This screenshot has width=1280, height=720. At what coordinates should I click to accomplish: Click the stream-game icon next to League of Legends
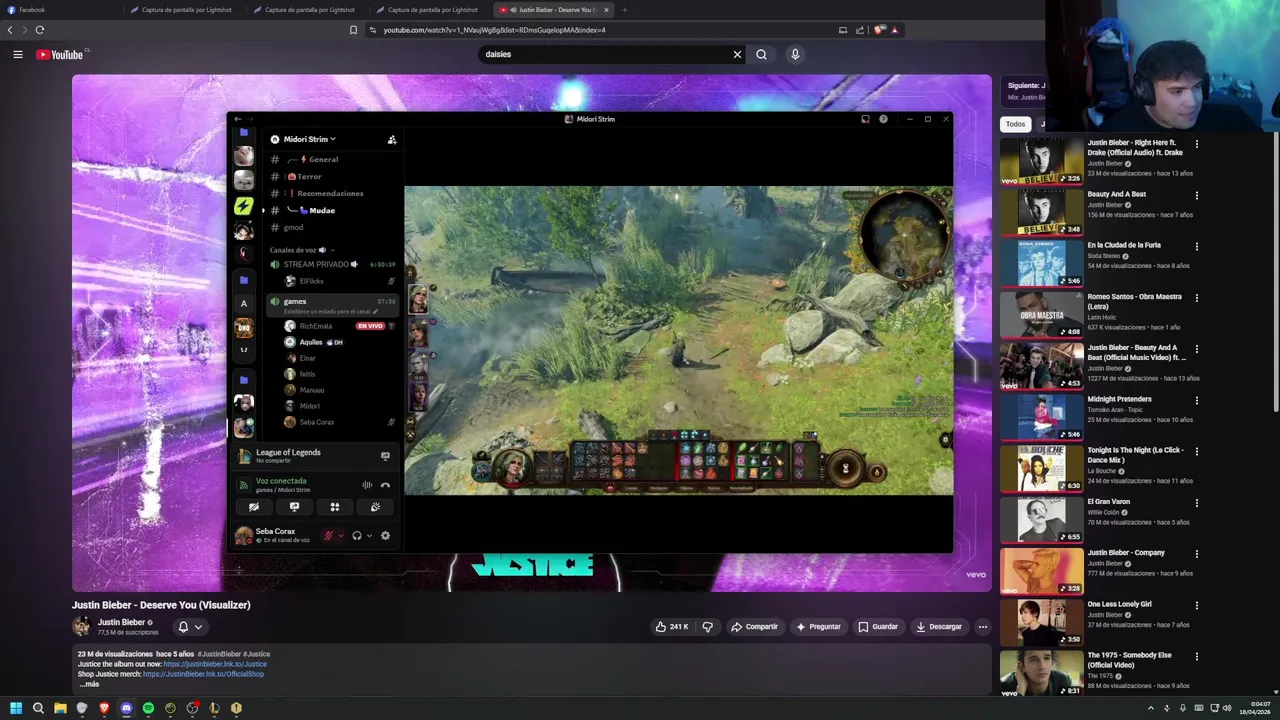pyautogui.click(x=385, y=456)
